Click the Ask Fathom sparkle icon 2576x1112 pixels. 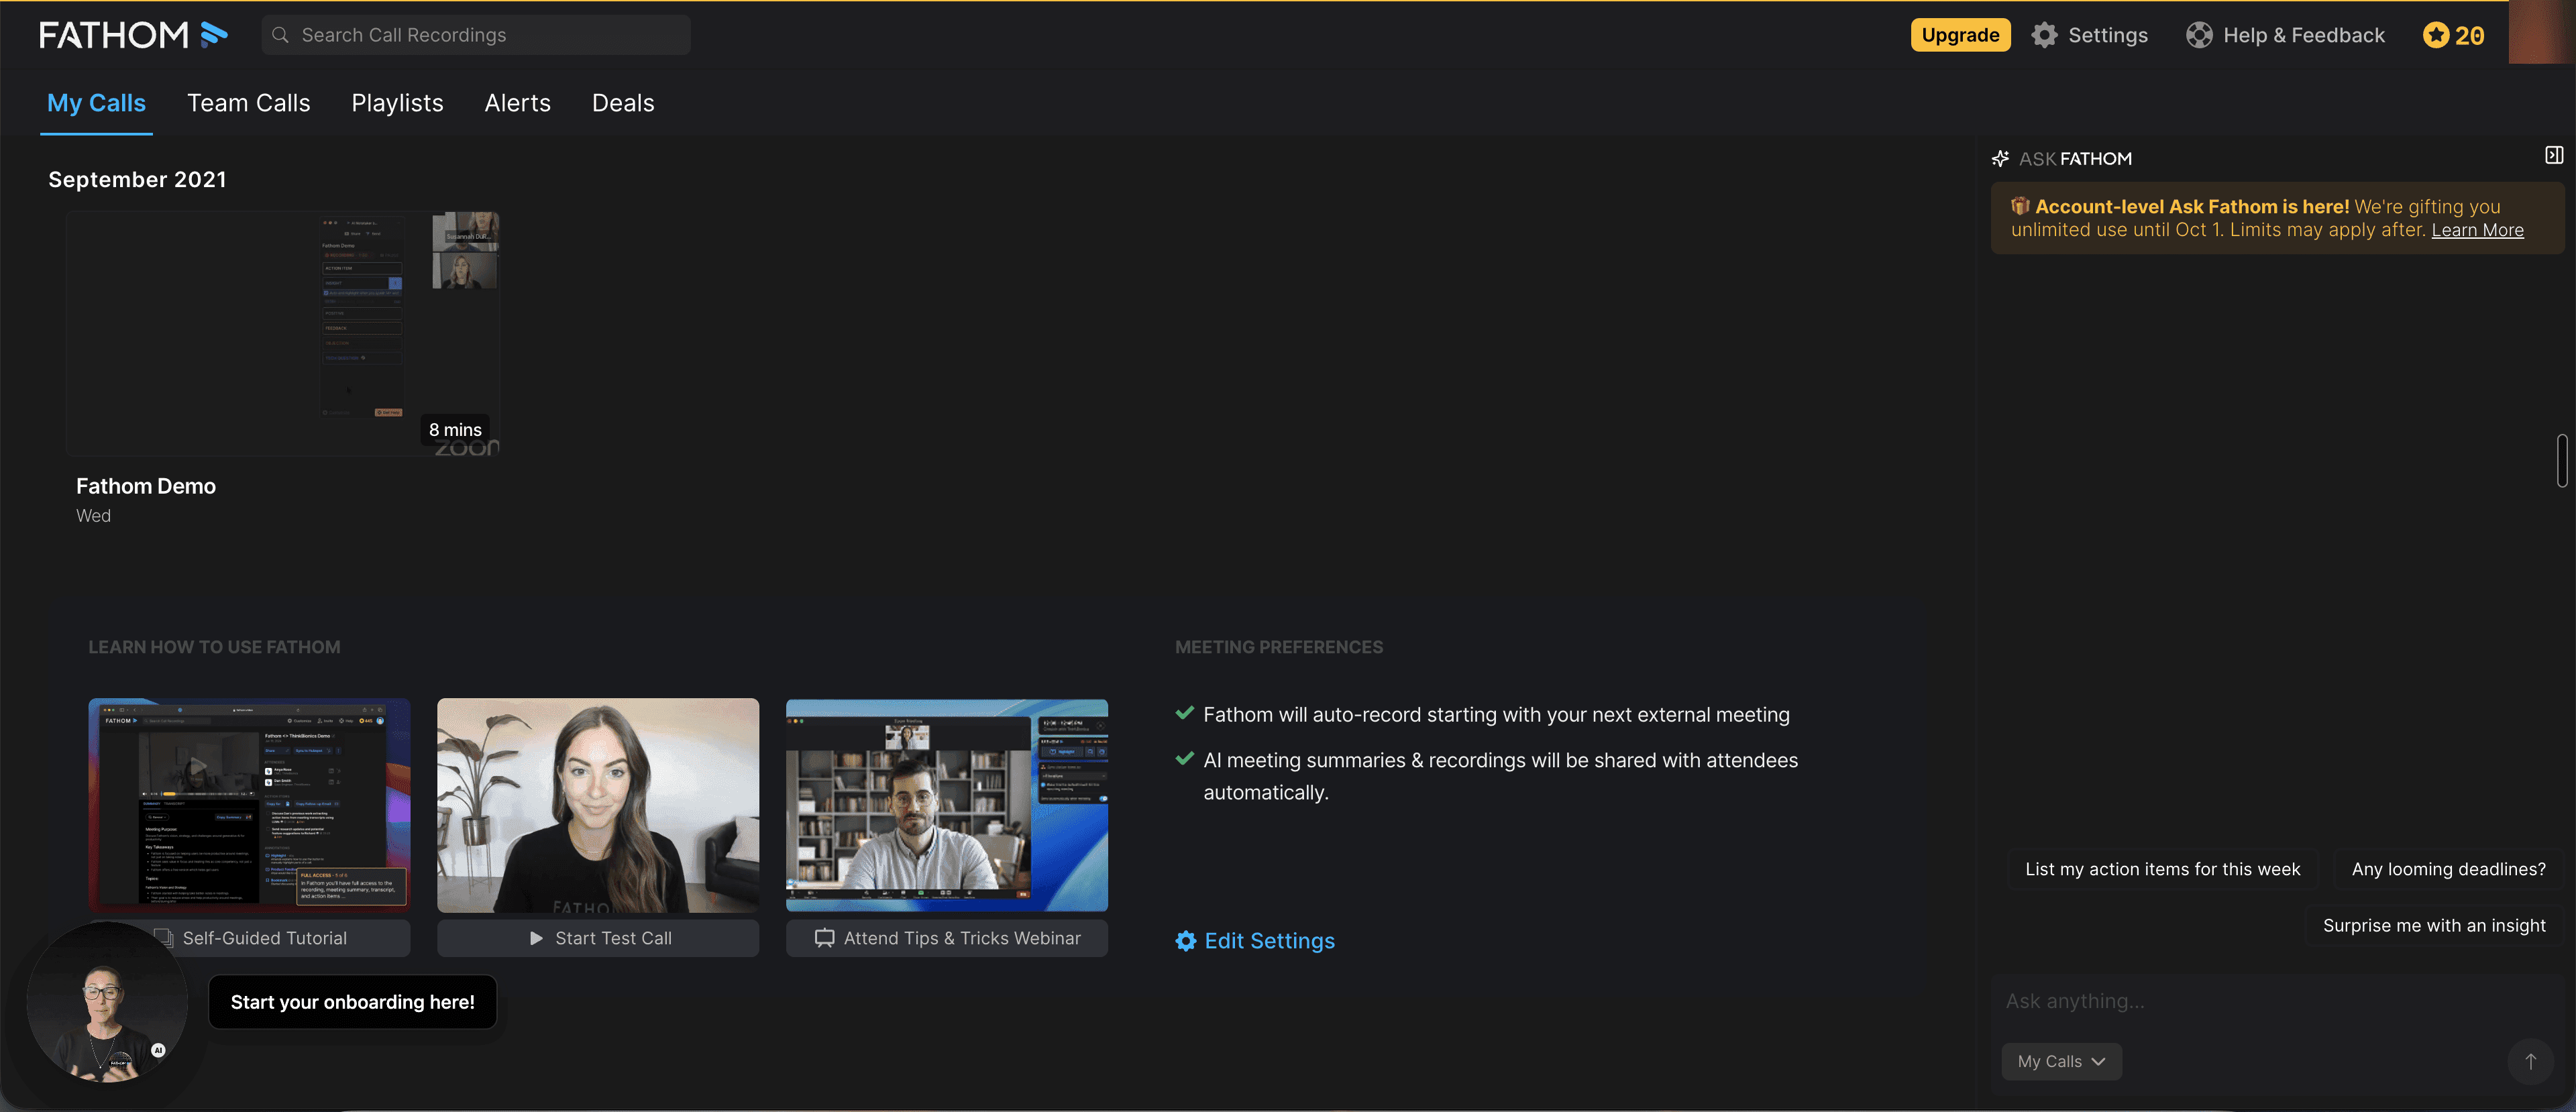point(2000,158)
